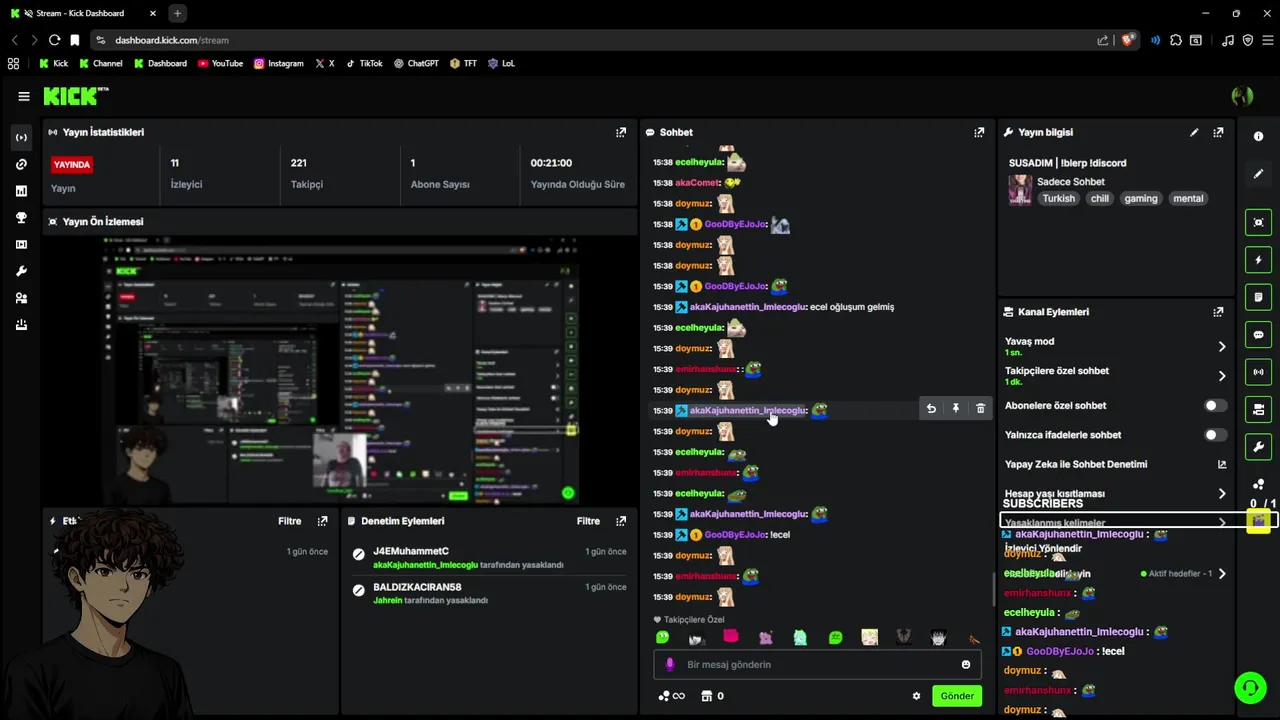Viewport: 1280px width, 720px height.
Task: Toggle Yalnızca ifadelerle sohbet switch
Action: [1215, 435]
